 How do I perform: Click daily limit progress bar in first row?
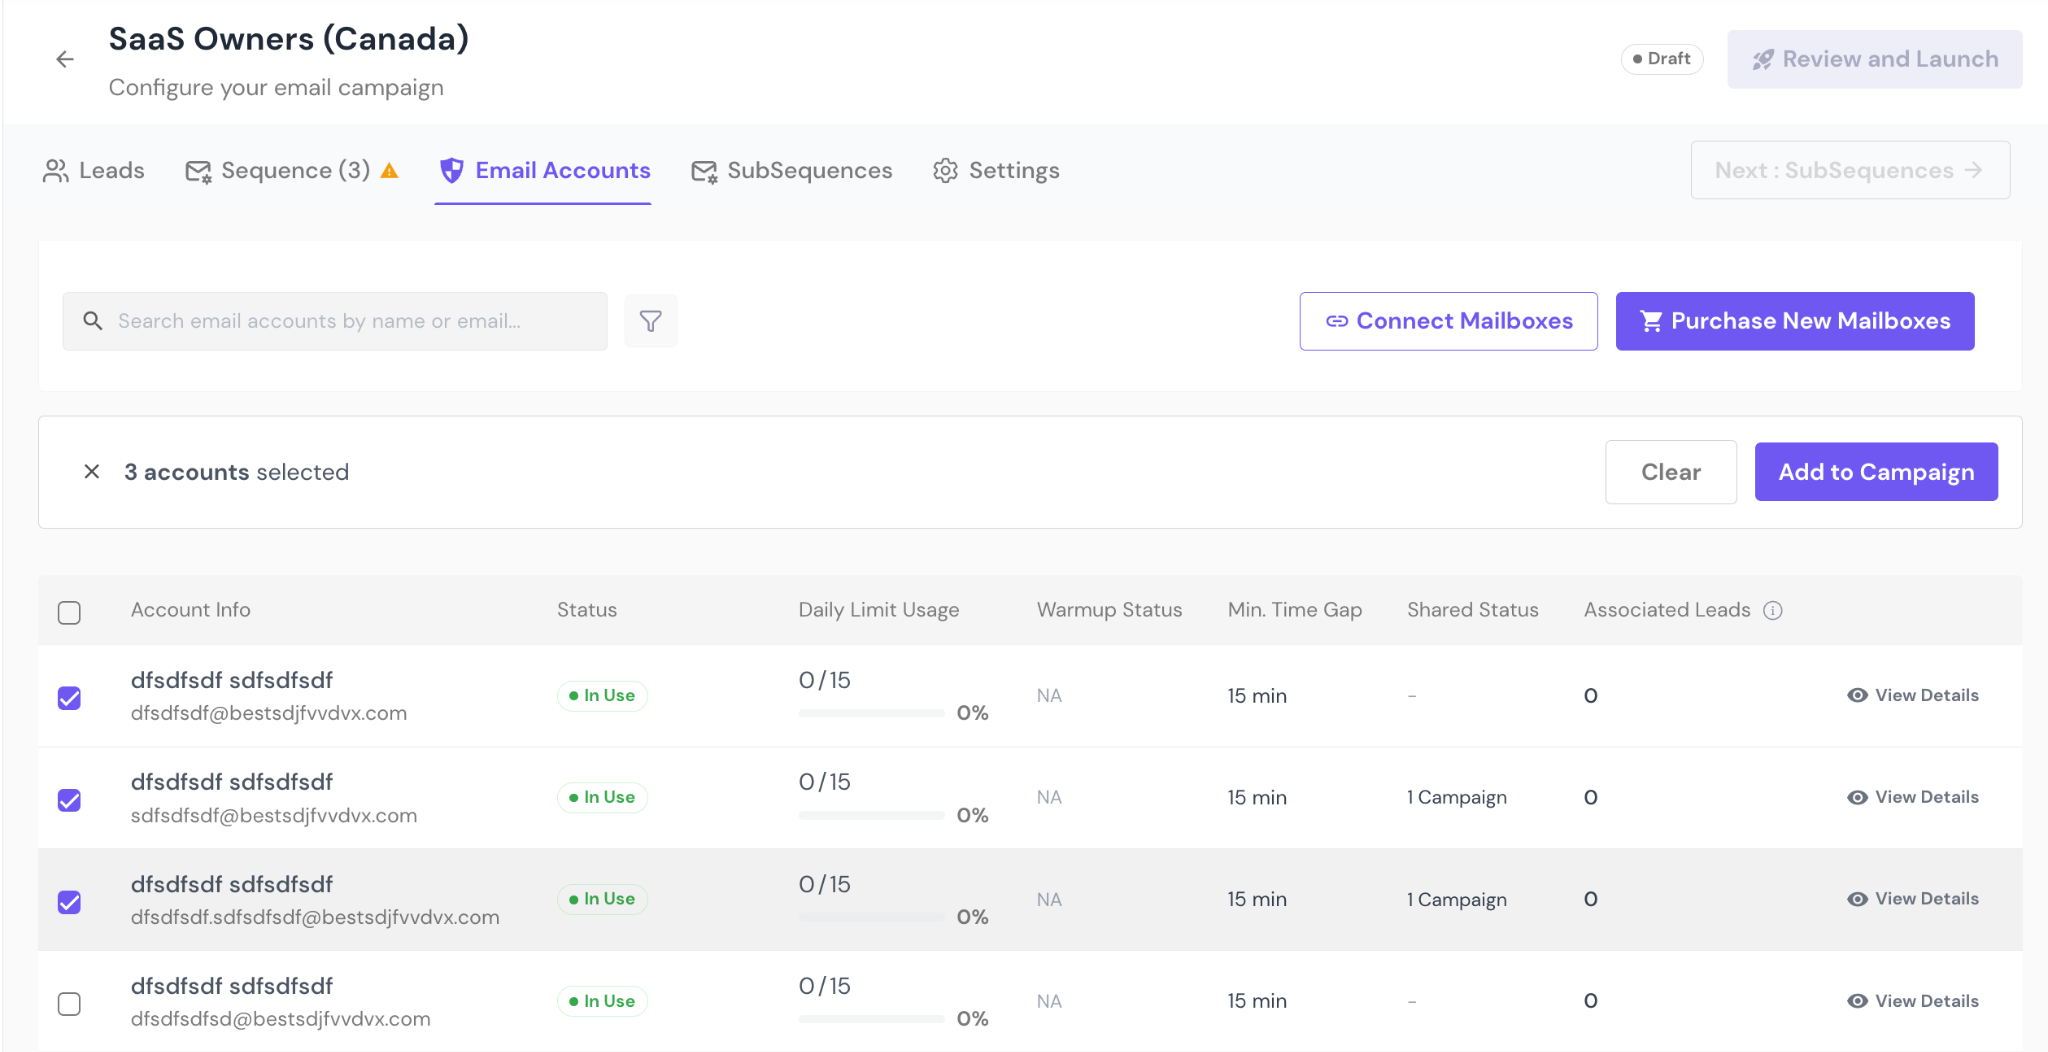pos(871,713)
